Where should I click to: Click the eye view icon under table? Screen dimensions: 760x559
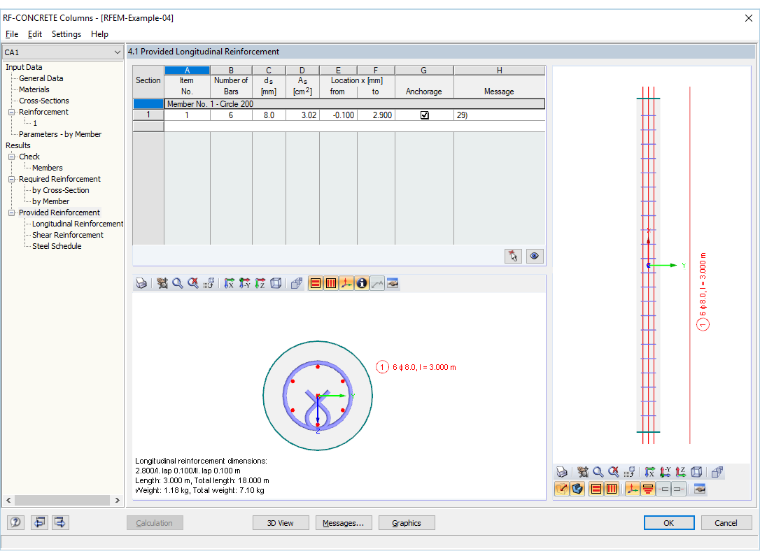(x=534, y=256)
